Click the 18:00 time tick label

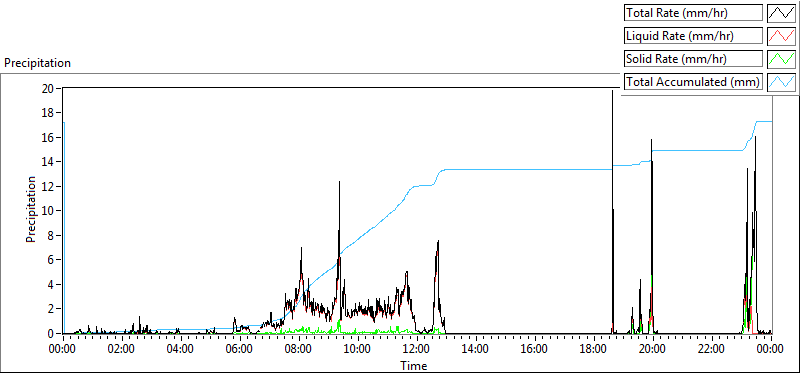coord(593,350)
